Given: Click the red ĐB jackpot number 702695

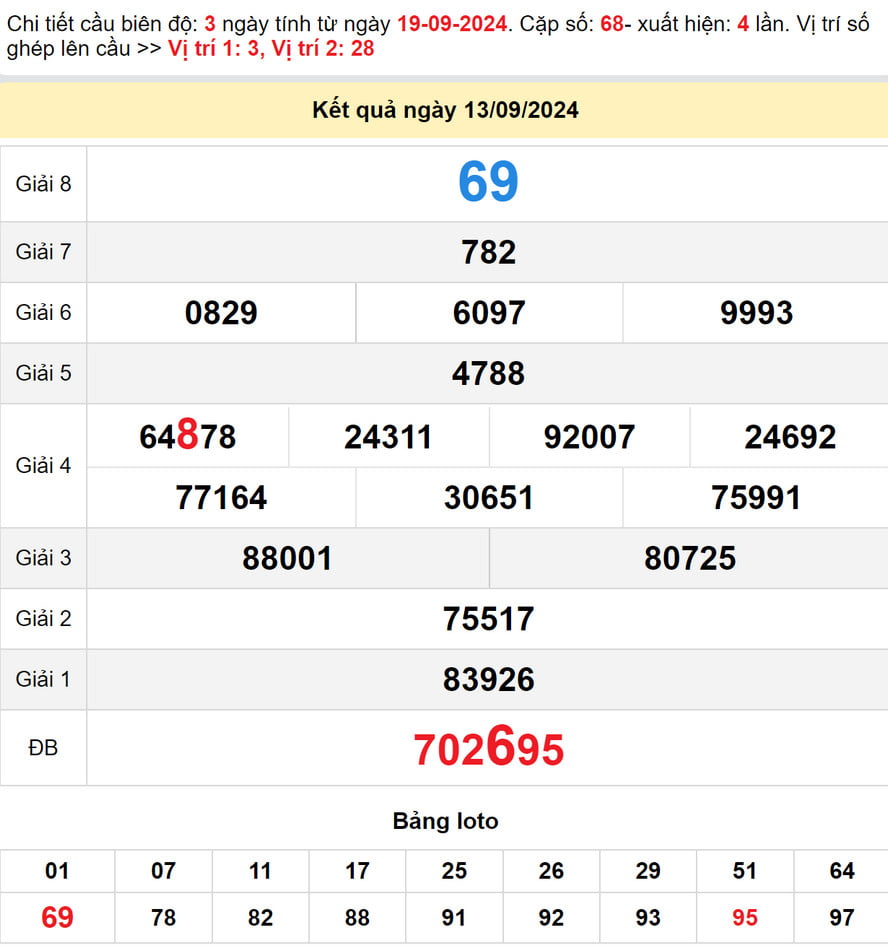Looking at the screenshot, I should 488,749.
